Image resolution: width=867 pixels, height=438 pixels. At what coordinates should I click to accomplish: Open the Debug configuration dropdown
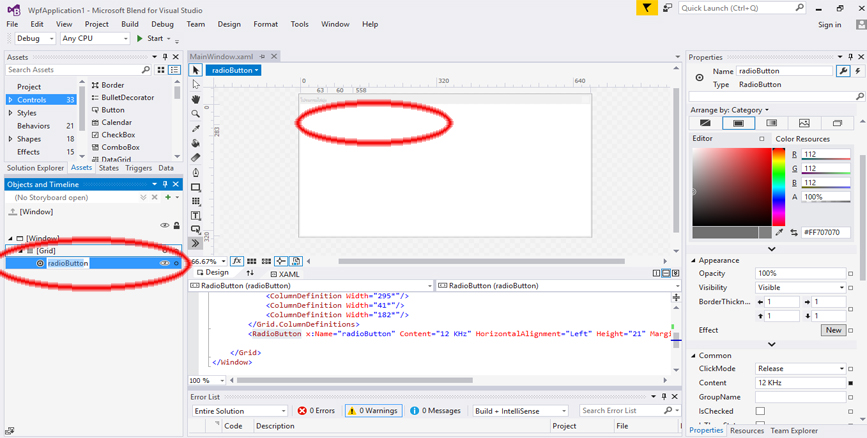[x=34, y=39]
